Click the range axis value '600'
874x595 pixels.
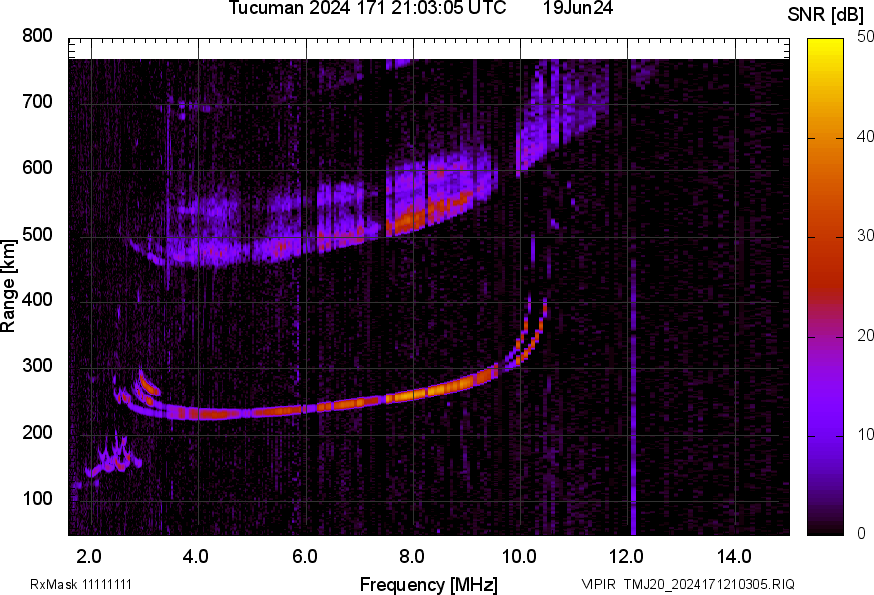[37, 168]
